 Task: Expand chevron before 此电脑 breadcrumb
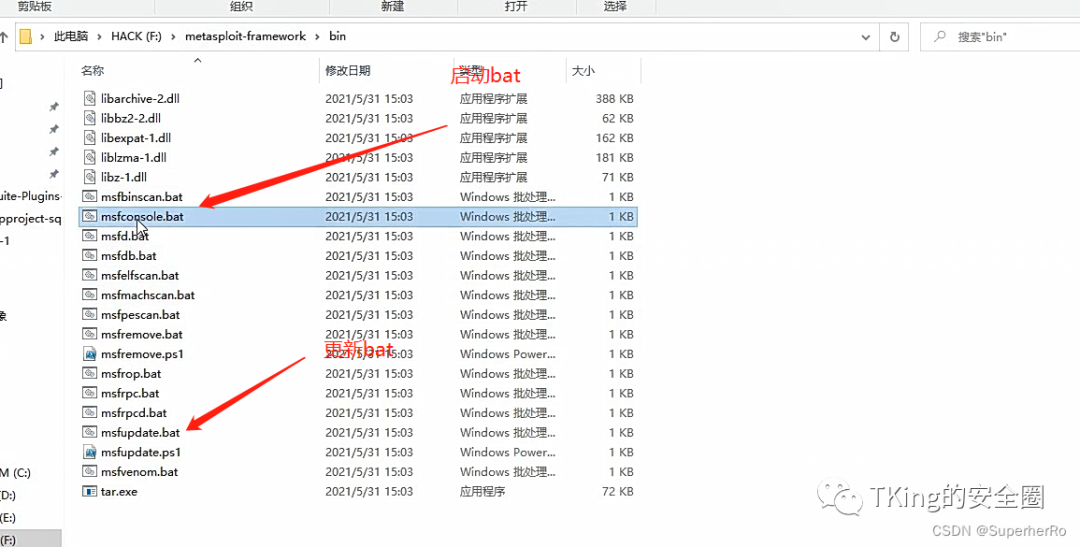(43, 37)
